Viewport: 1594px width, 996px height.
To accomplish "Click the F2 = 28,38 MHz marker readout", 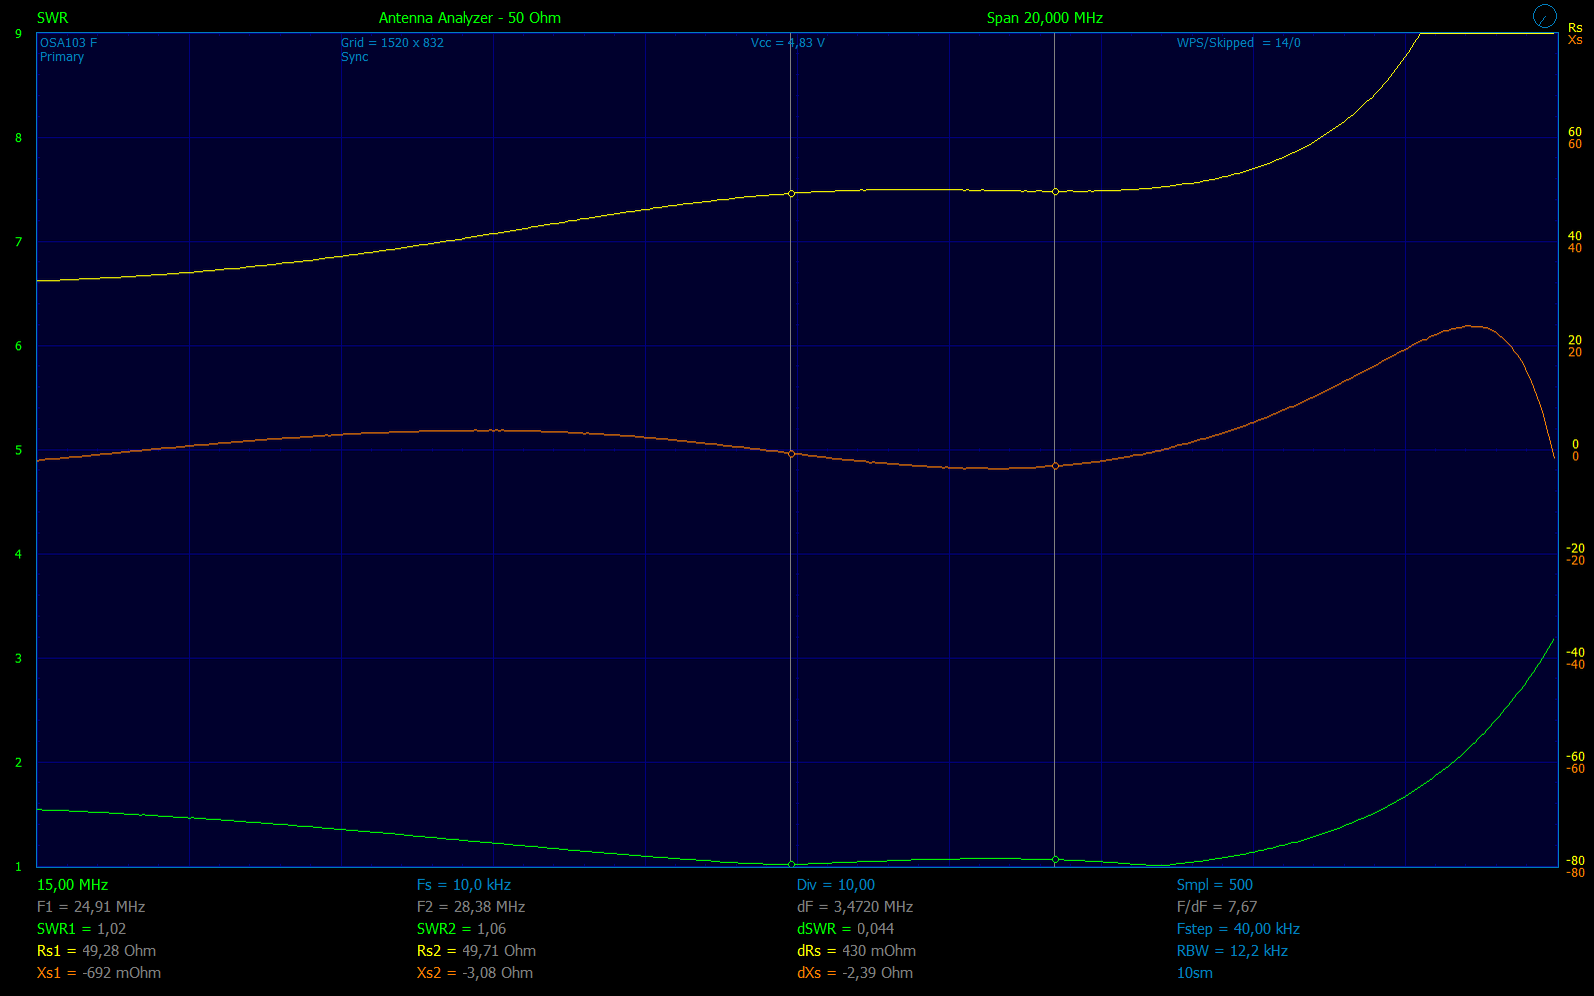I will [x=470, y=907].
